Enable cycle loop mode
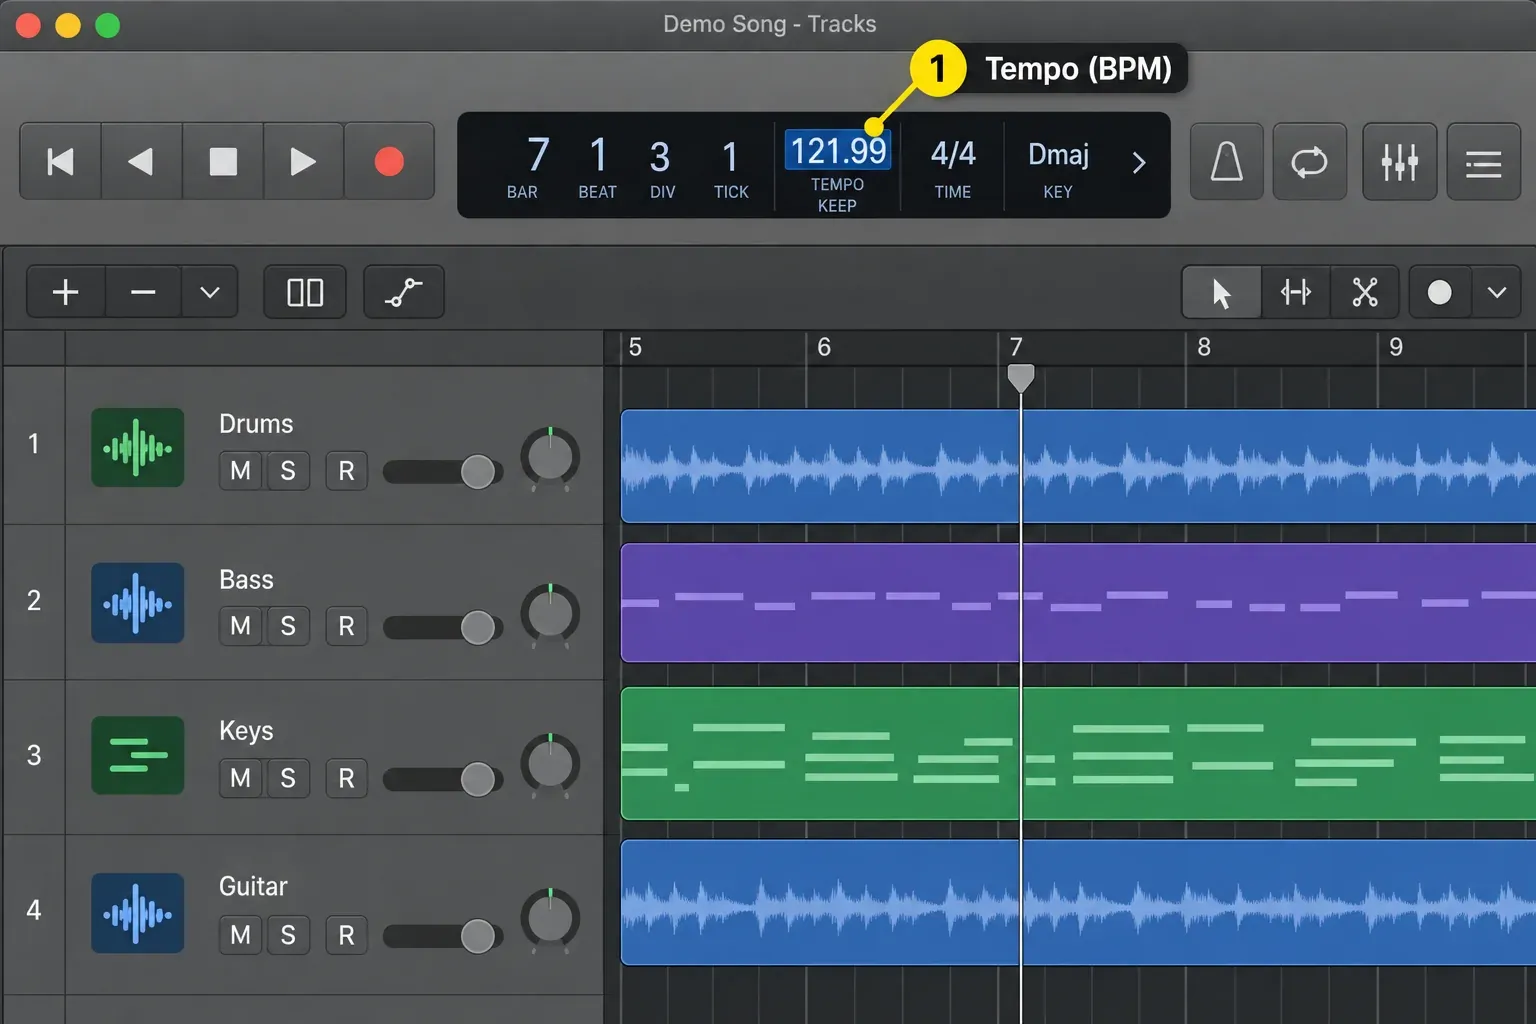Image resolution: width=1536 pixels, height=1024 pixels. tap(1309, 161)
